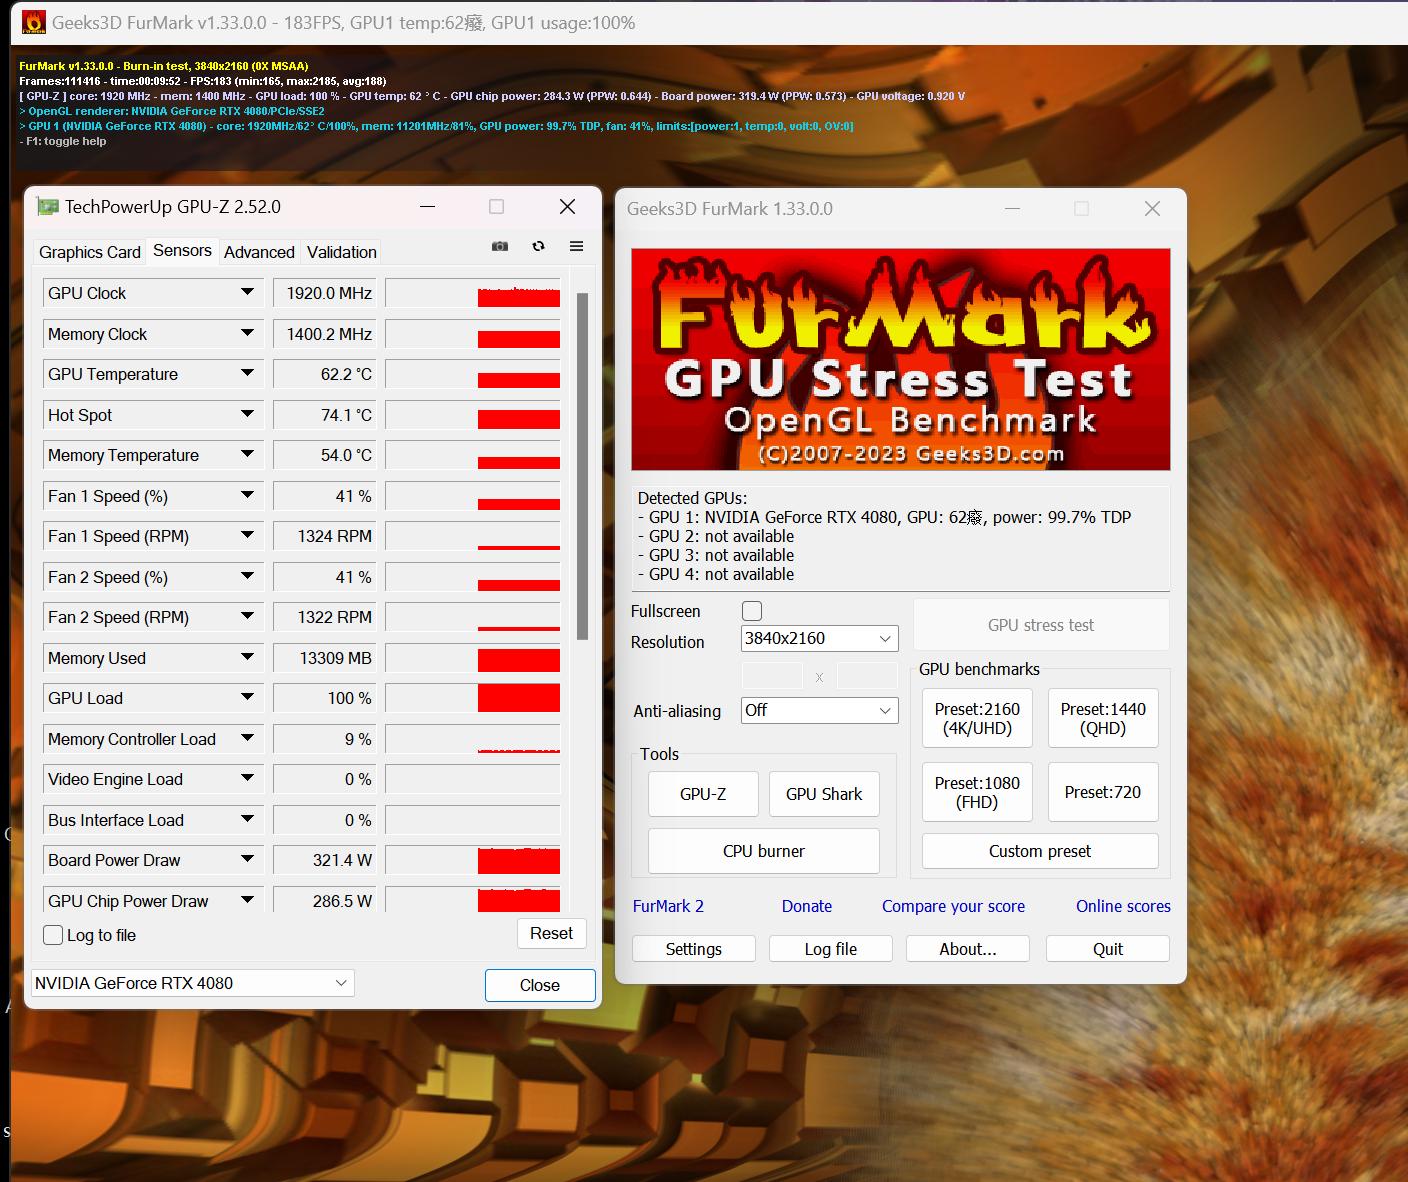Switch to the Validation tab

pyautogui.click(x=340, y=252)
